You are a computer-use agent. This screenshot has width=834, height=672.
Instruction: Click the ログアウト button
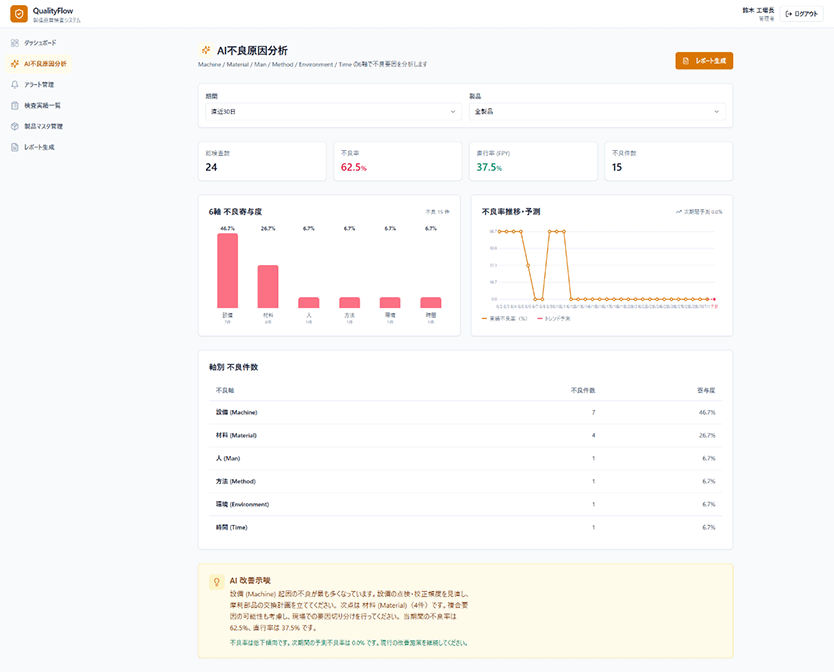point(802,14)
